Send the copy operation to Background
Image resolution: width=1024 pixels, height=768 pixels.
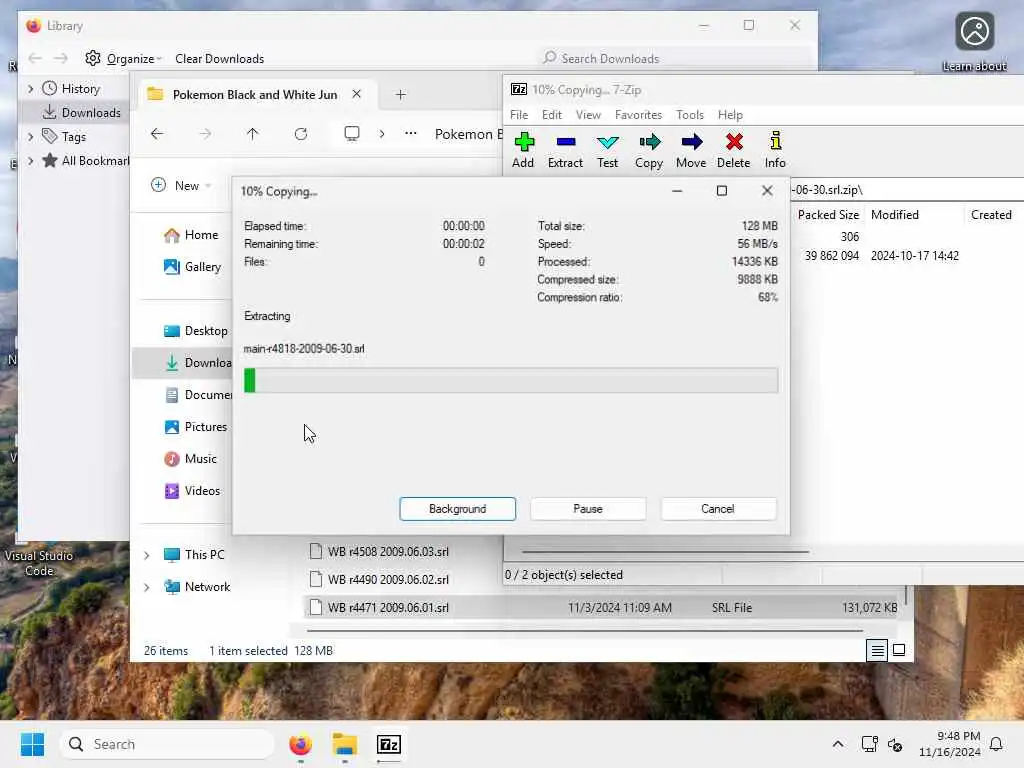(x=458, y=509)
